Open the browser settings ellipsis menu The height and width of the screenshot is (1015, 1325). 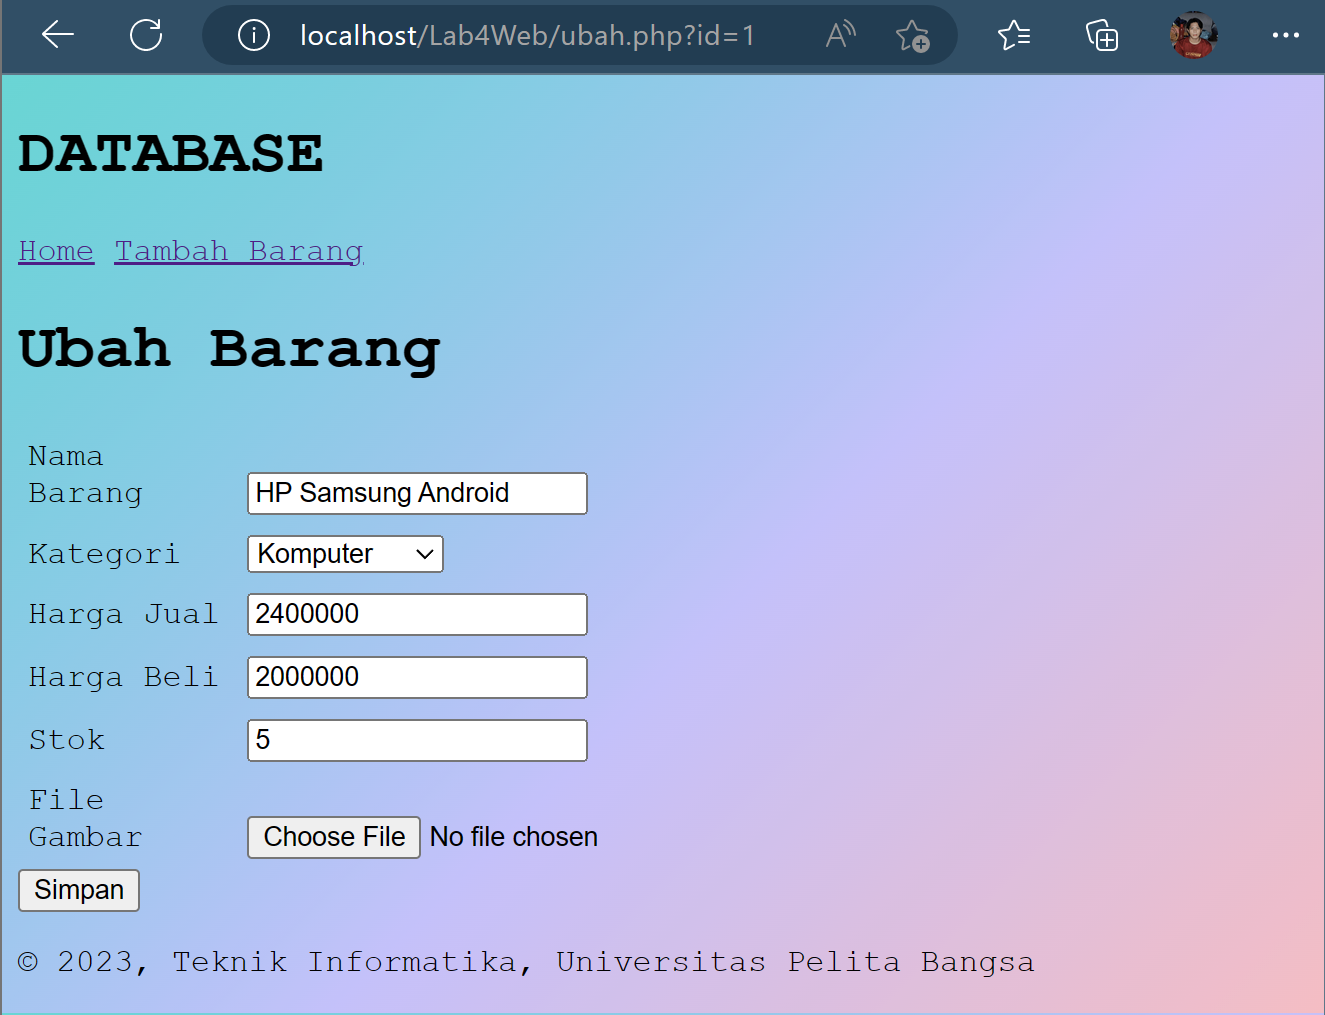[1285, 36]
